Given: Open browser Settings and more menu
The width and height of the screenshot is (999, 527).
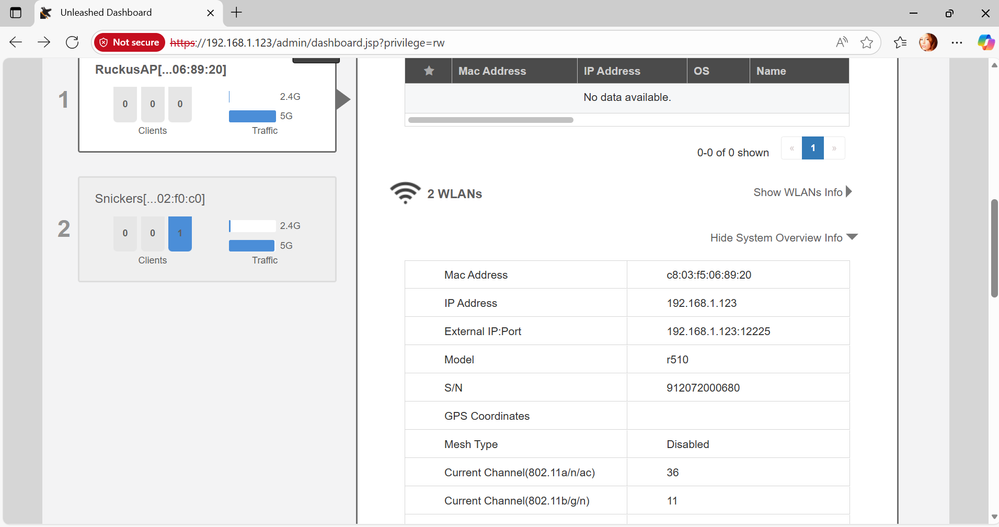Looking at the screenshot, I should point(957,43).
